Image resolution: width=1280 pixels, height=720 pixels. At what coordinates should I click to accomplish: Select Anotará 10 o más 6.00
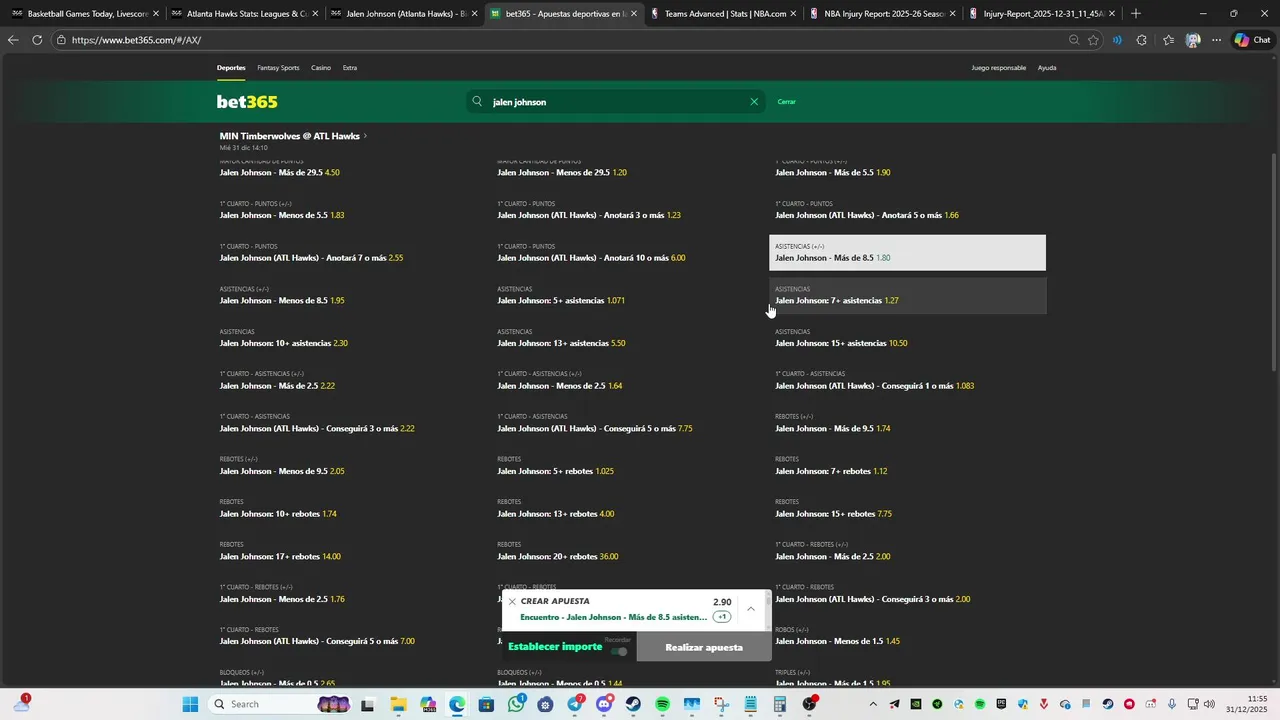(x=630, y=253)
